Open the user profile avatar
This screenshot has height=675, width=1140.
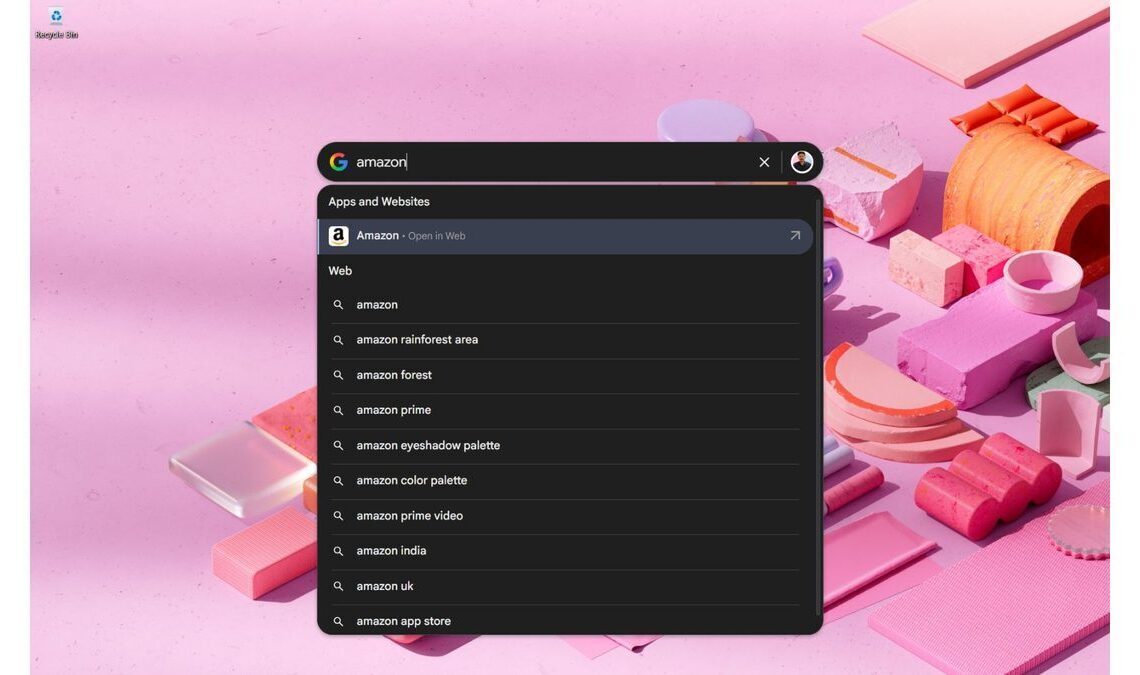[x=801, y=161]
